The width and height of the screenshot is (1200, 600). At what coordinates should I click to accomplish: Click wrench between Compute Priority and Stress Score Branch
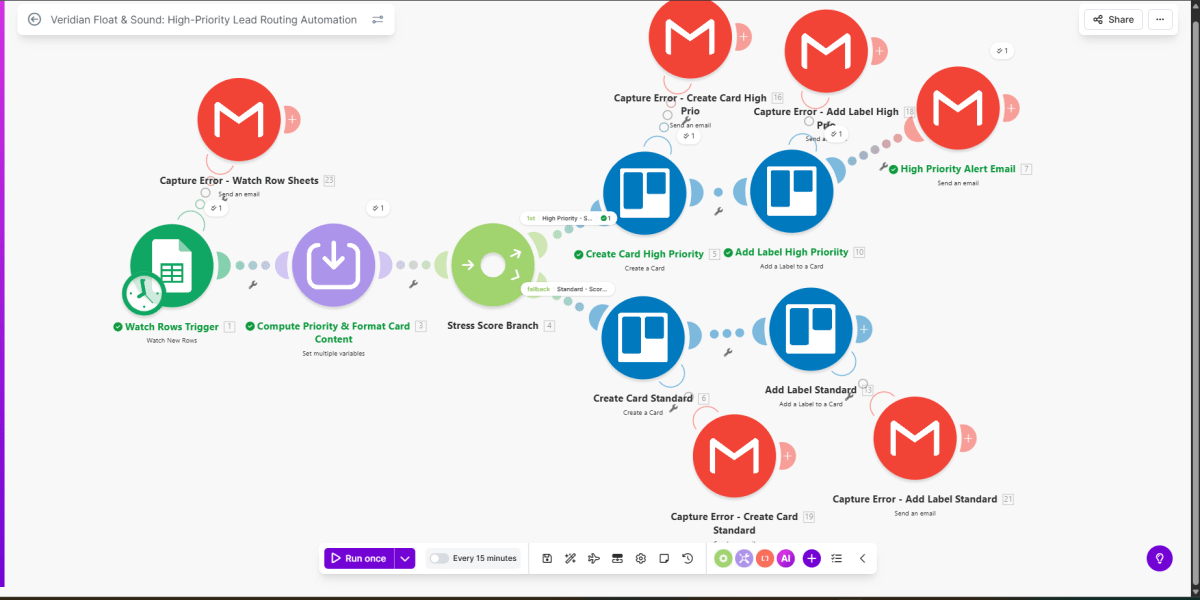pos(413,285)
